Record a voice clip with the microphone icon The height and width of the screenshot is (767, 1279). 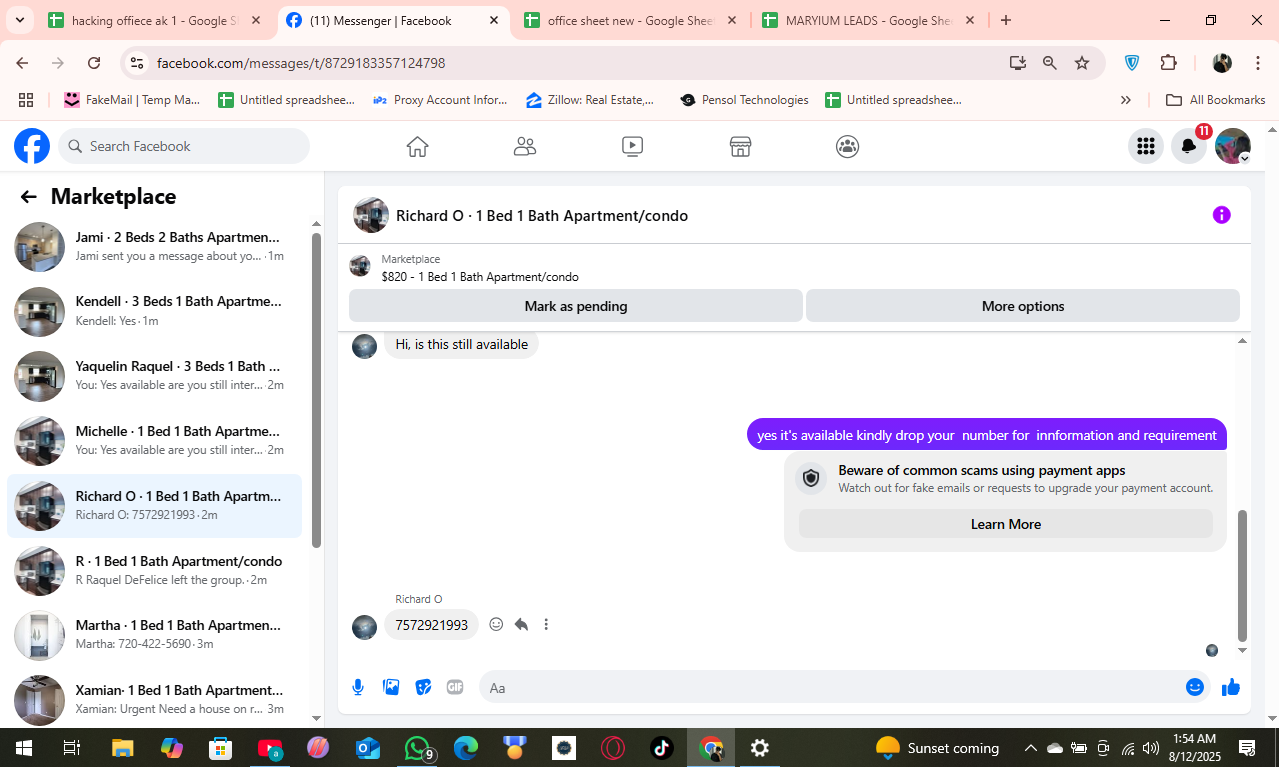click(358, 687)
